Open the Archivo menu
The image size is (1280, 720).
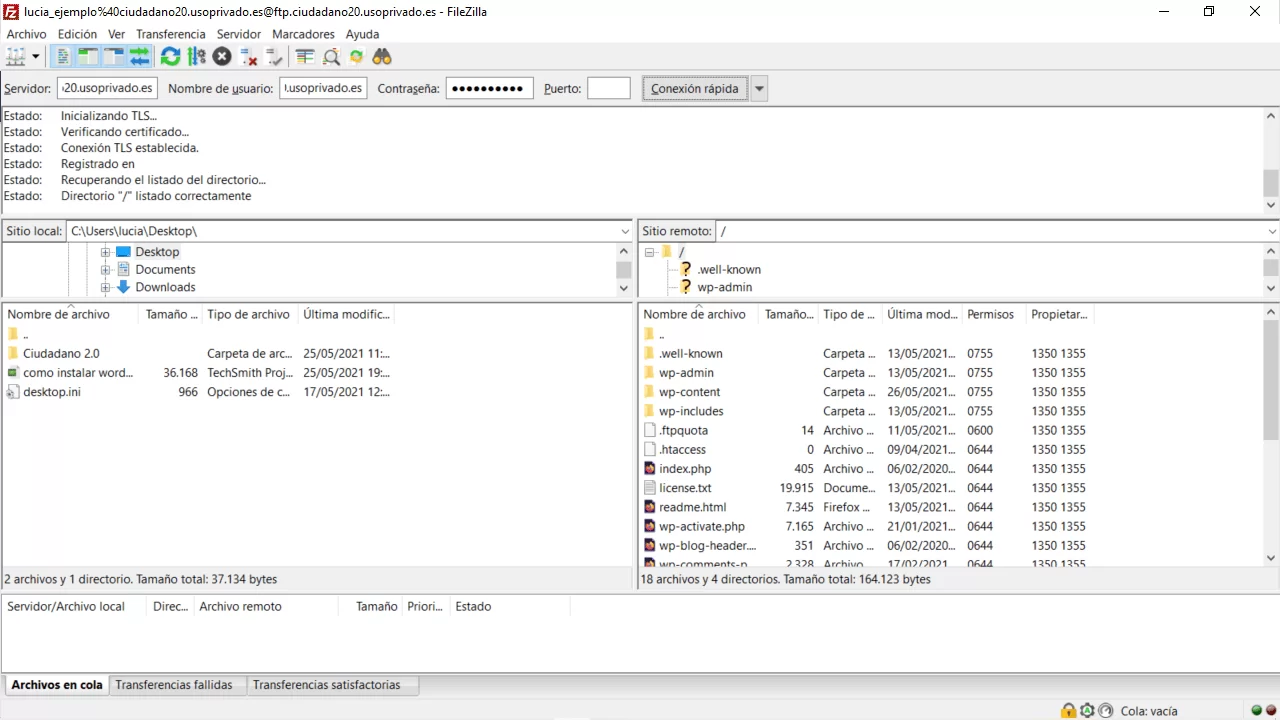tap(27, 34)
